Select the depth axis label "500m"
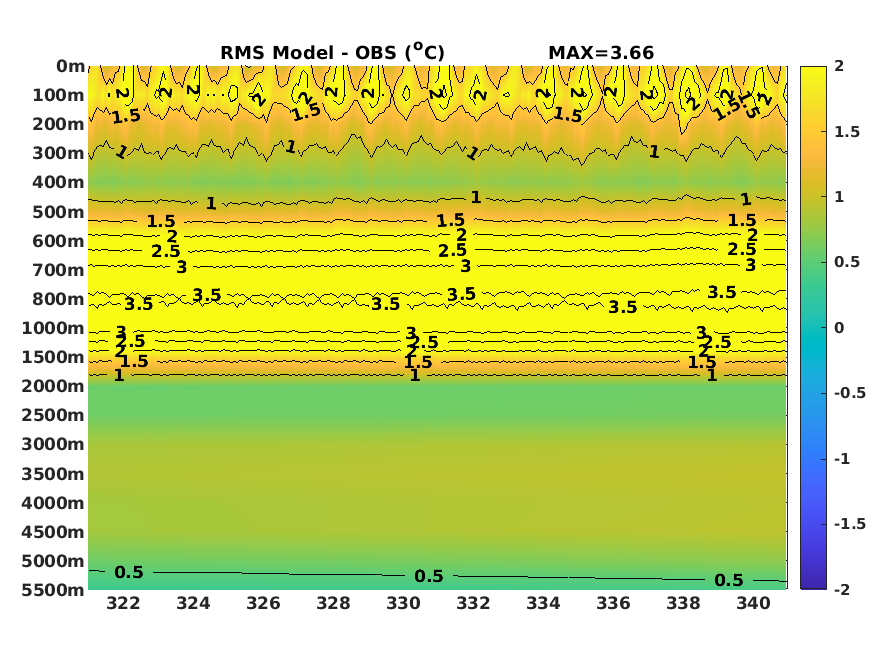The image size is (875, 656). pyautogui.click(x=59, y=213)
